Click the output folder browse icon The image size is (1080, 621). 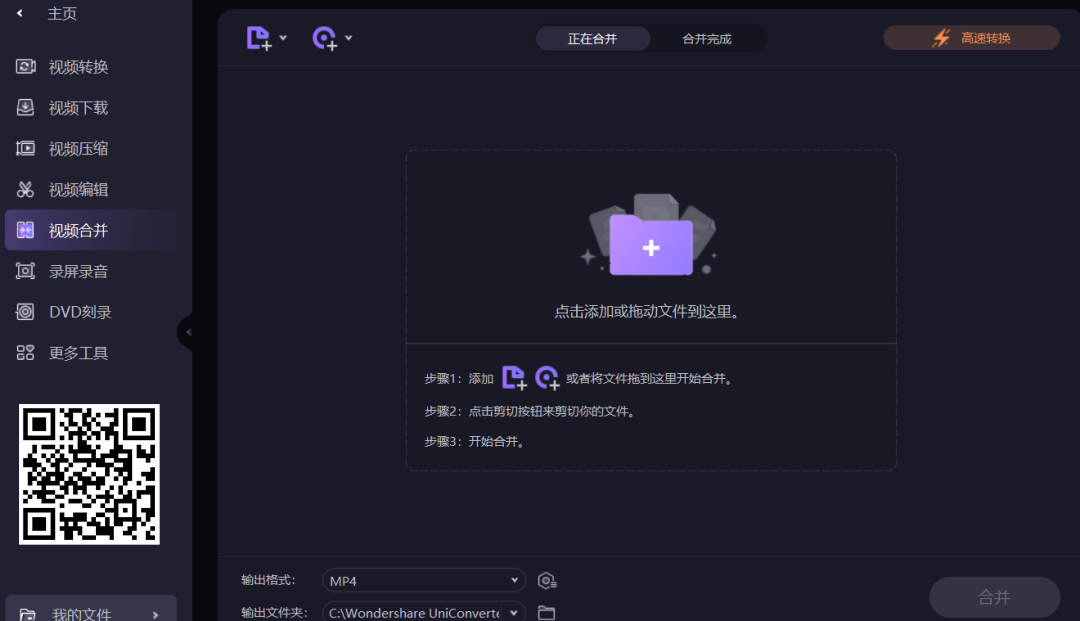[x=546, y=611]
